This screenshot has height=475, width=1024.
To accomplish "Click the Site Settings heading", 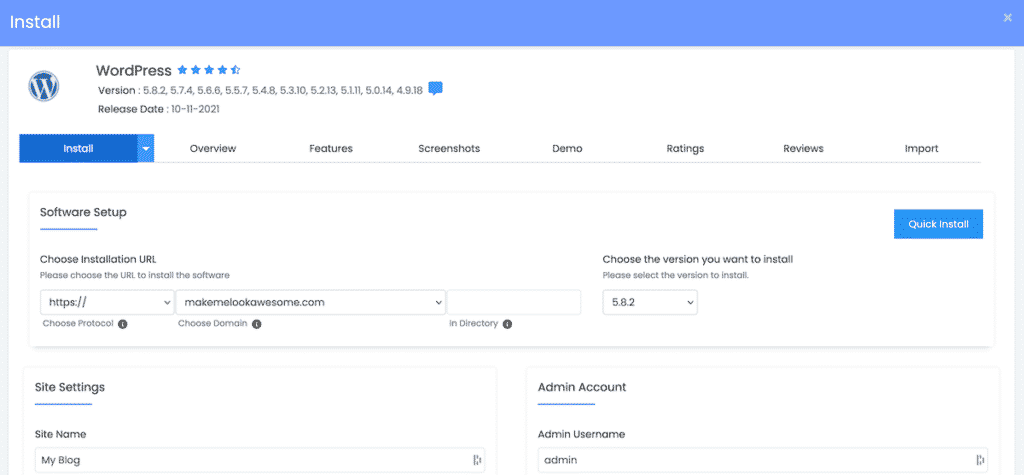I will [70, 387].
